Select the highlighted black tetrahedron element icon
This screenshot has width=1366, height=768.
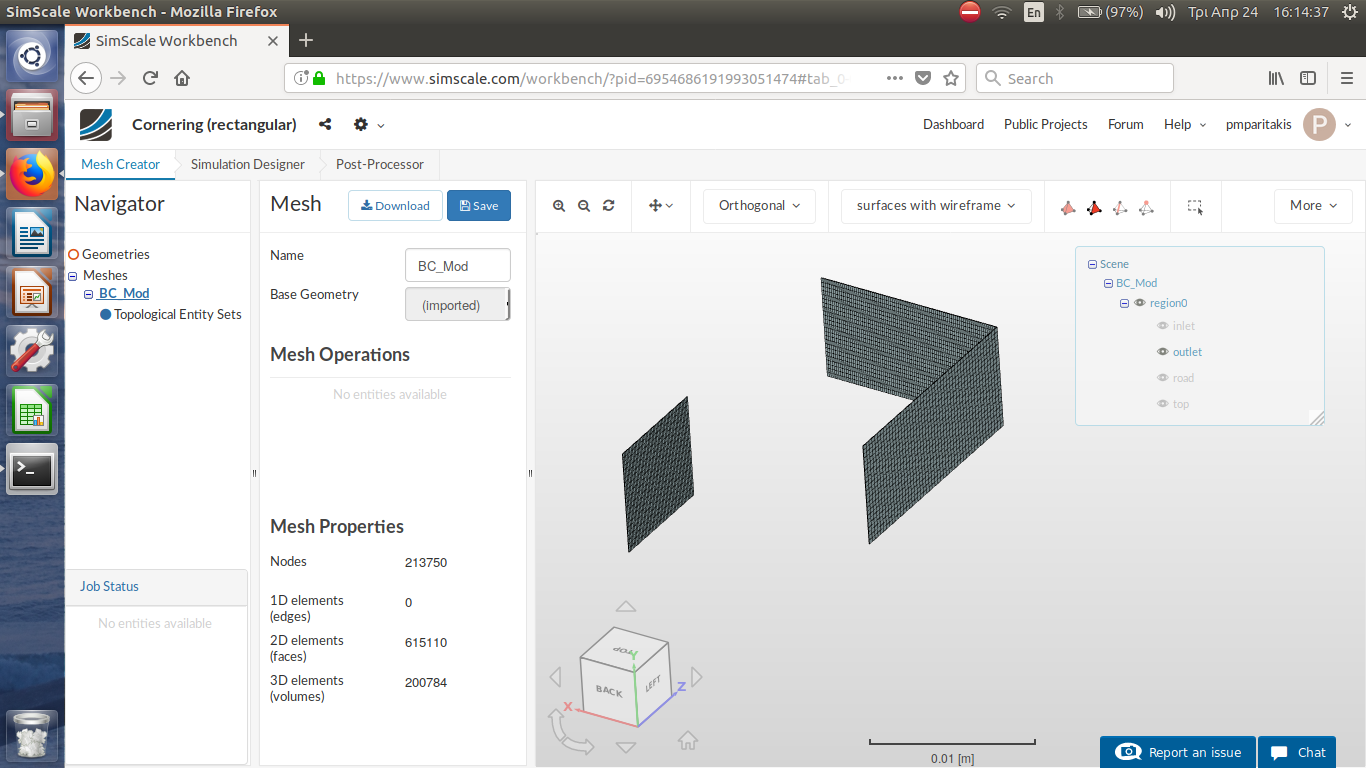pos(1094,208)
